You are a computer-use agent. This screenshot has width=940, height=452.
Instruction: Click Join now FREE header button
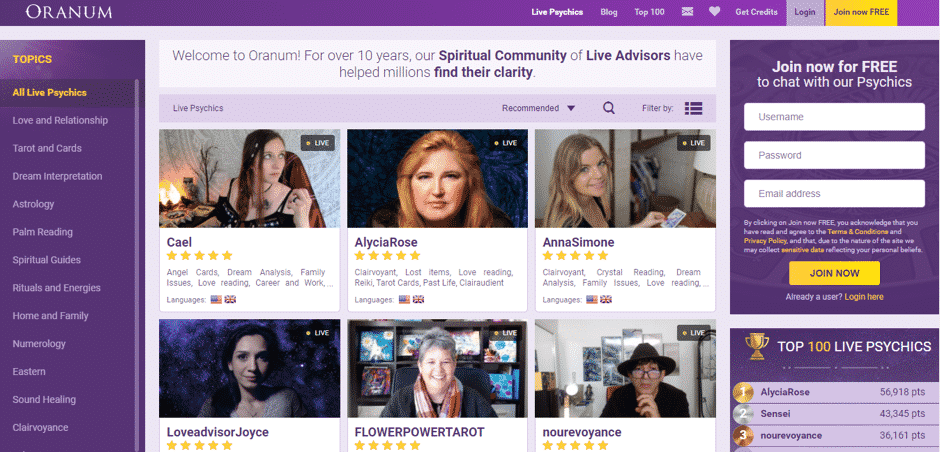click(x=861, y=12)
